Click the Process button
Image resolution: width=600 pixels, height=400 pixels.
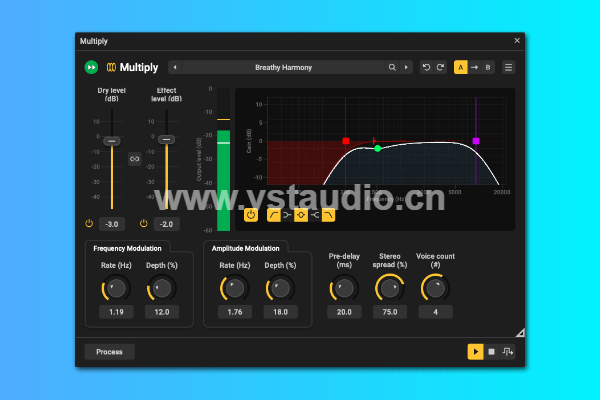coord(109,352)
